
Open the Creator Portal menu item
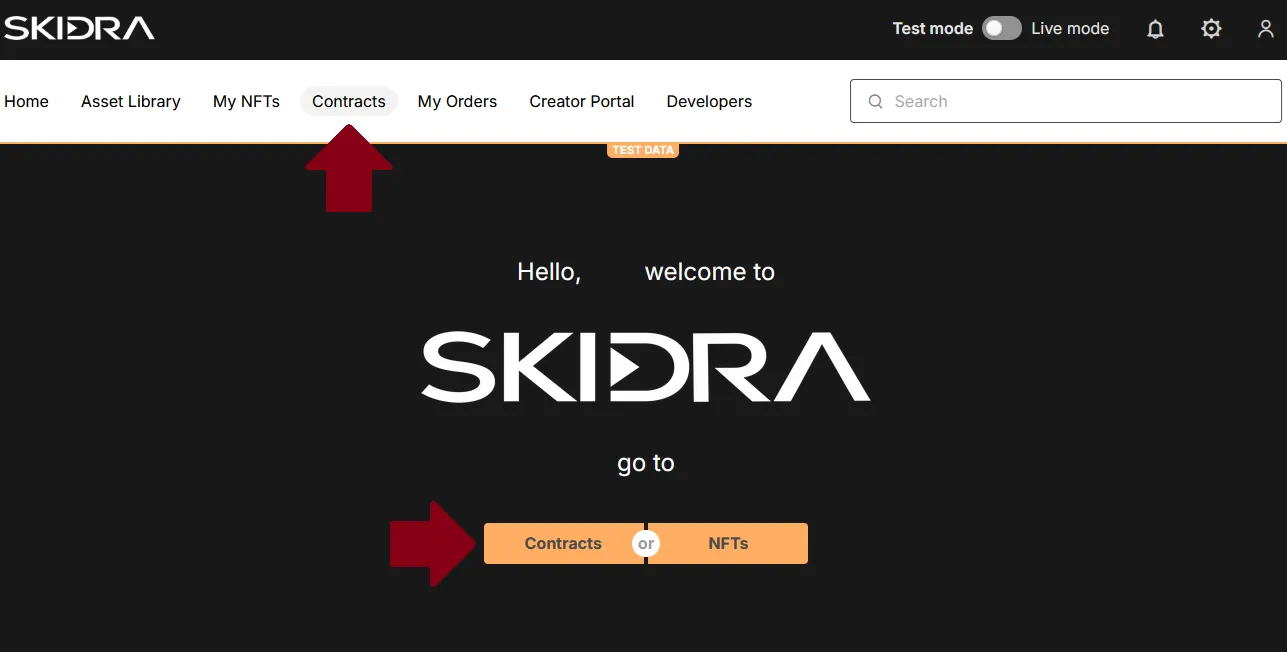pyautogui.click(x=582, y=101)
